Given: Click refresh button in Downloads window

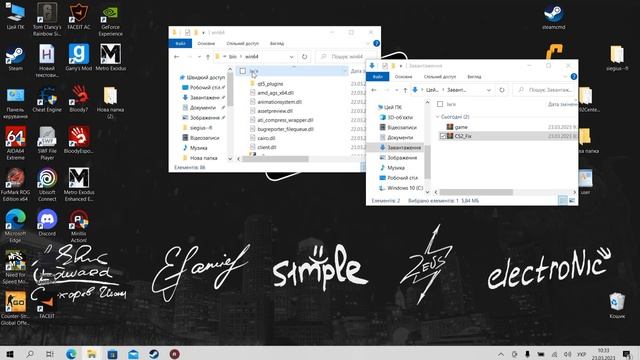Looking at the screenshot, I should point(502,90).
